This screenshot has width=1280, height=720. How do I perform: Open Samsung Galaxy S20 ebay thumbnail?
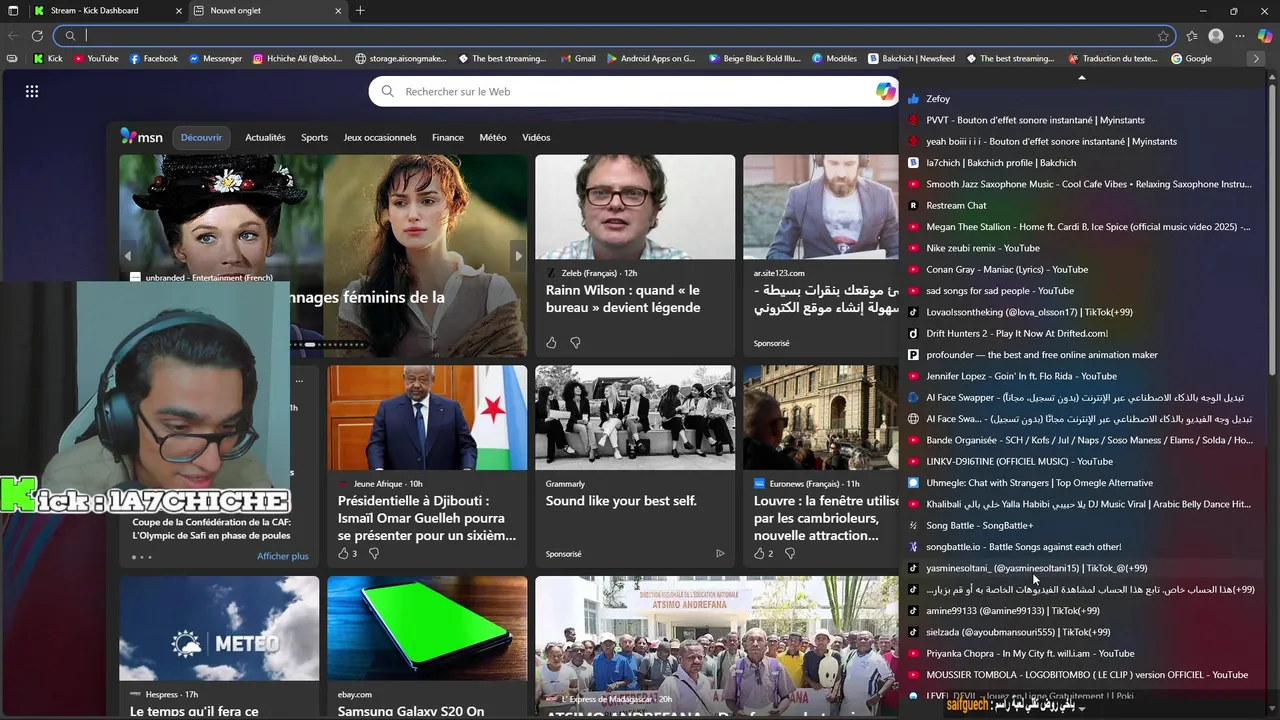(x=427, y=628)
